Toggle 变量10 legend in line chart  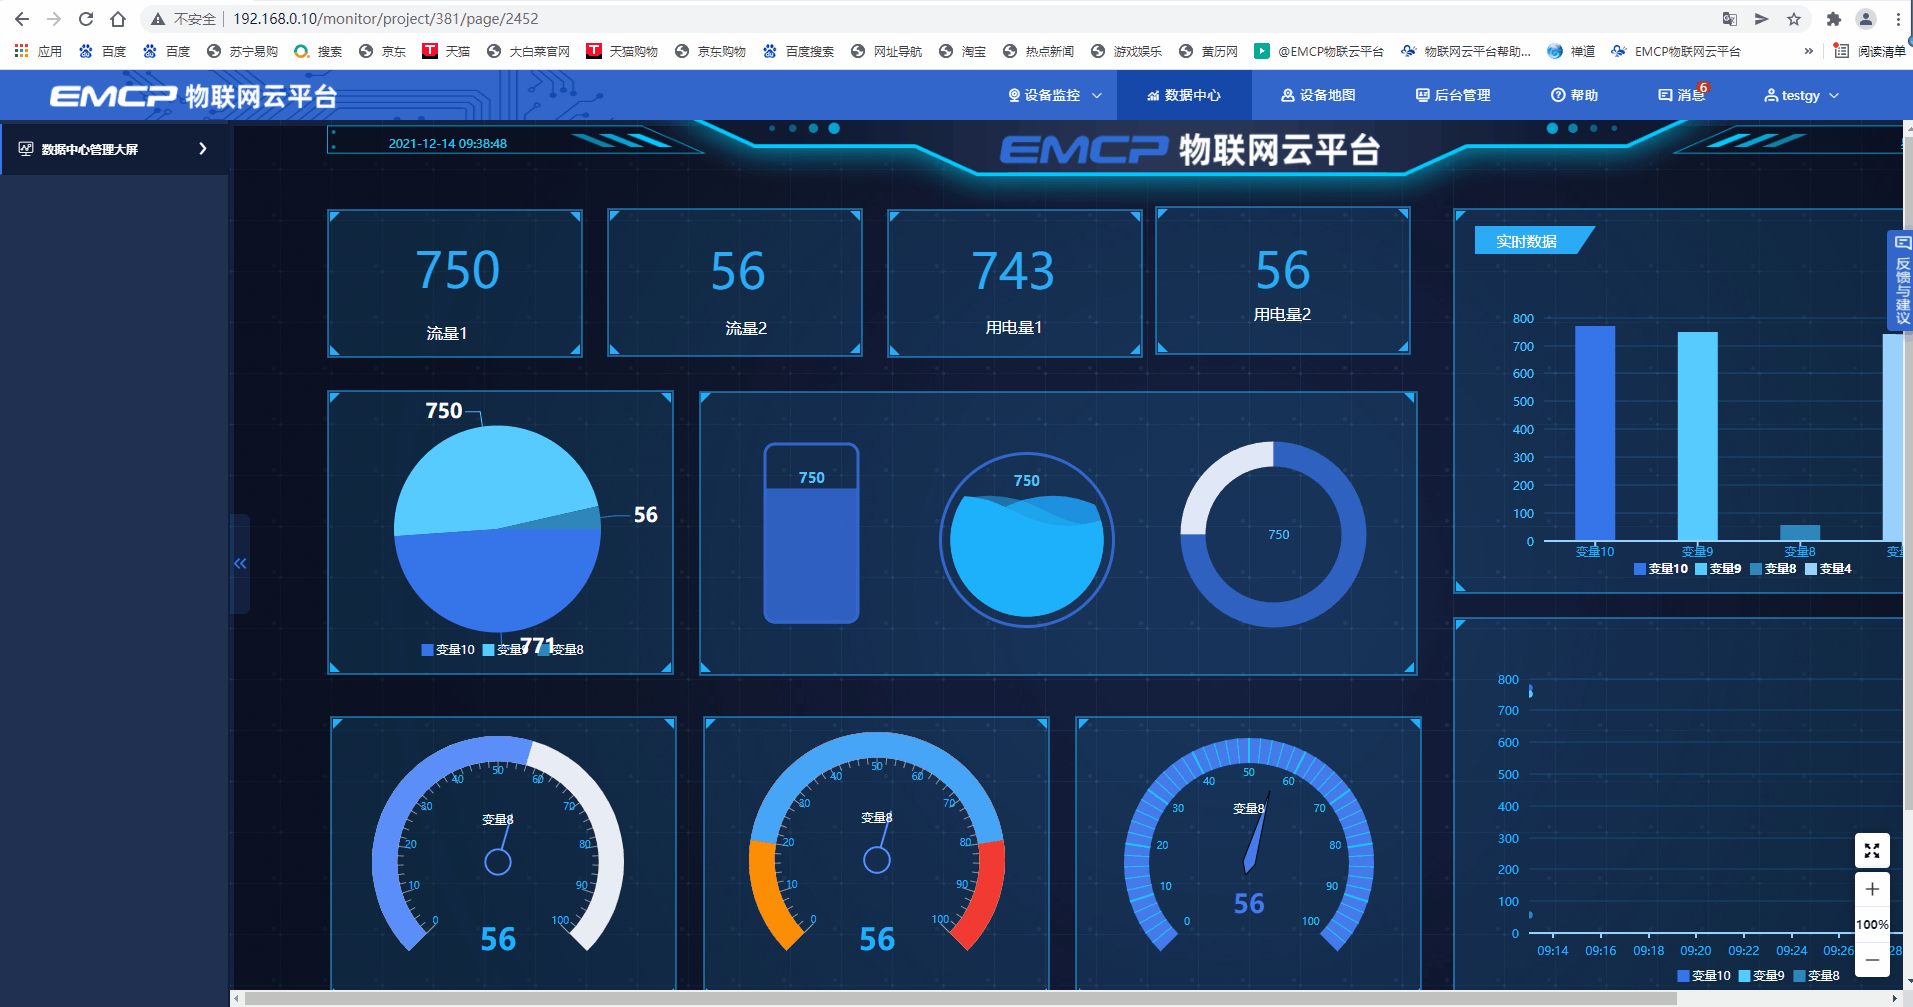click(1704, 976)
